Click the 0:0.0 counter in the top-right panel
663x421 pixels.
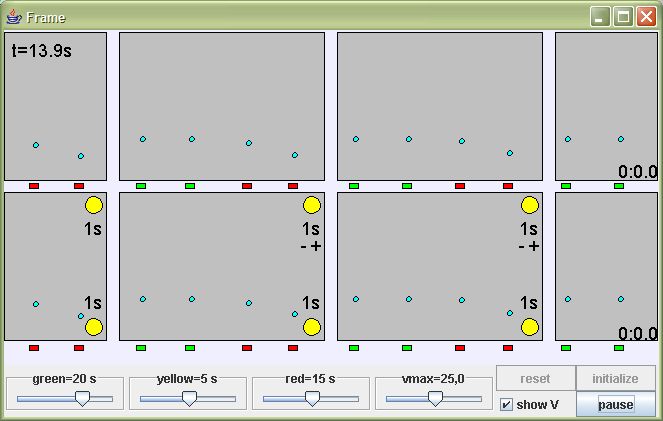[x=638, y=172]
